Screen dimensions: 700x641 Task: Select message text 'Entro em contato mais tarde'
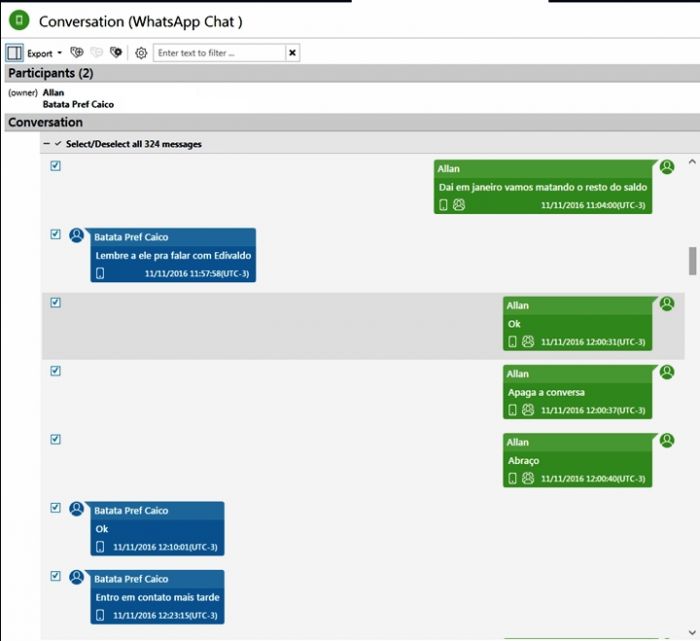tap(157, 597)
